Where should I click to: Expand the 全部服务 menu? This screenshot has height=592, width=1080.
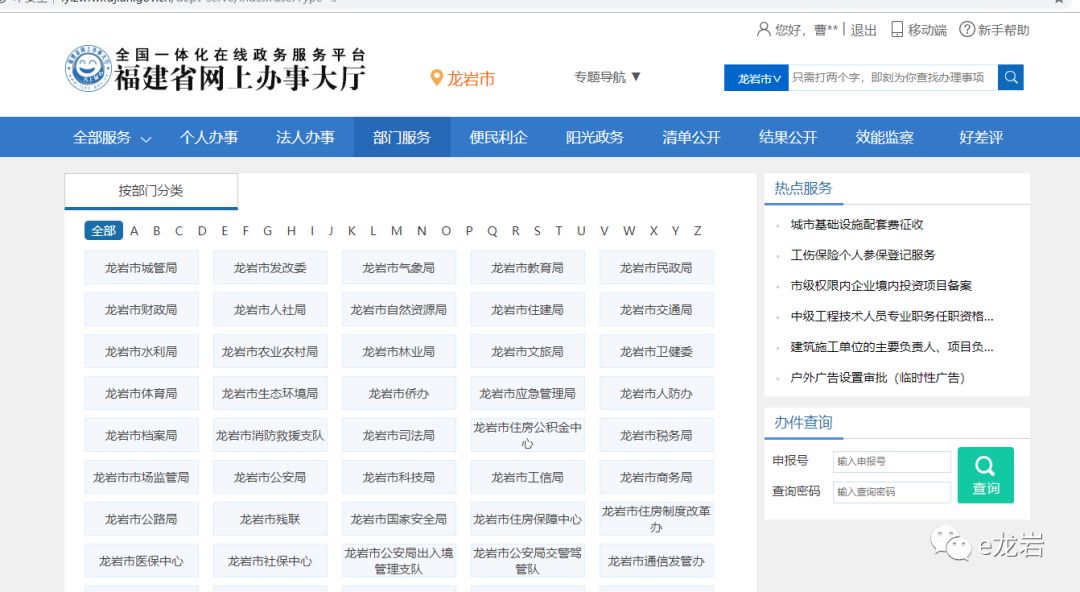tap(112, 138)
